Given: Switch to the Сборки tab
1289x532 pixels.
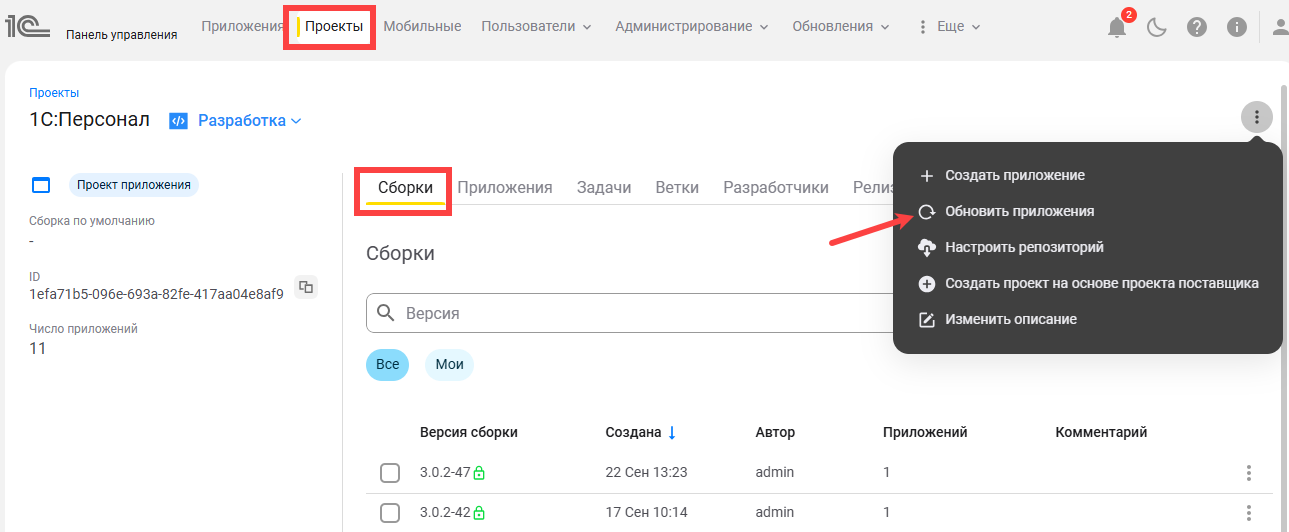Looking at the screenshot, I should coord(405,188).
